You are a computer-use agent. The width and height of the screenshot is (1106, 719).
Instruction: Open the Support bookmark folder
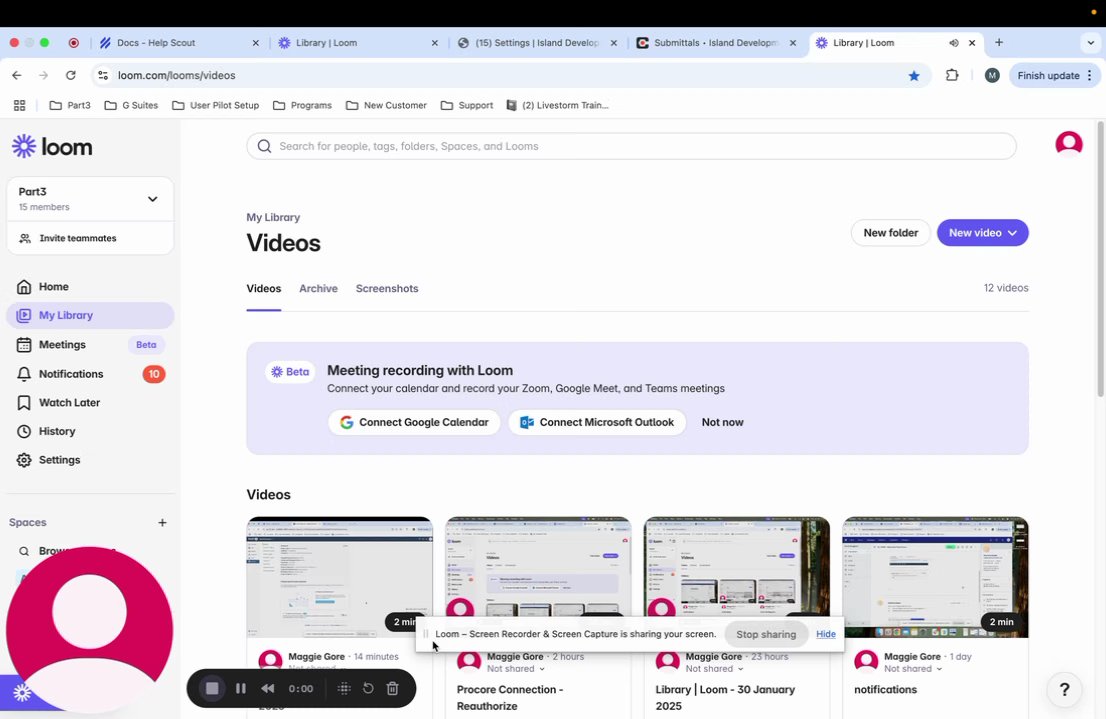tap(467, 105)
